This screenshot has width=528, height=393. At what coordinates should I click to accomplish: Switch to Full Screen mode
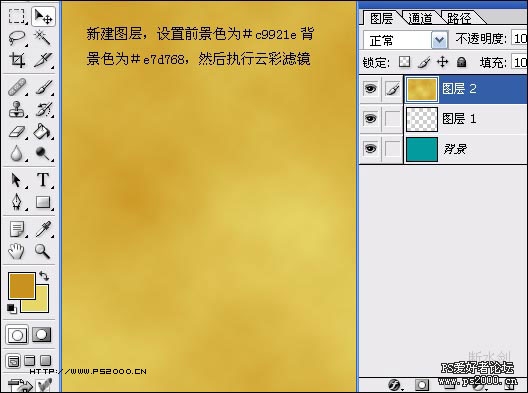click(x=45, y=361)
